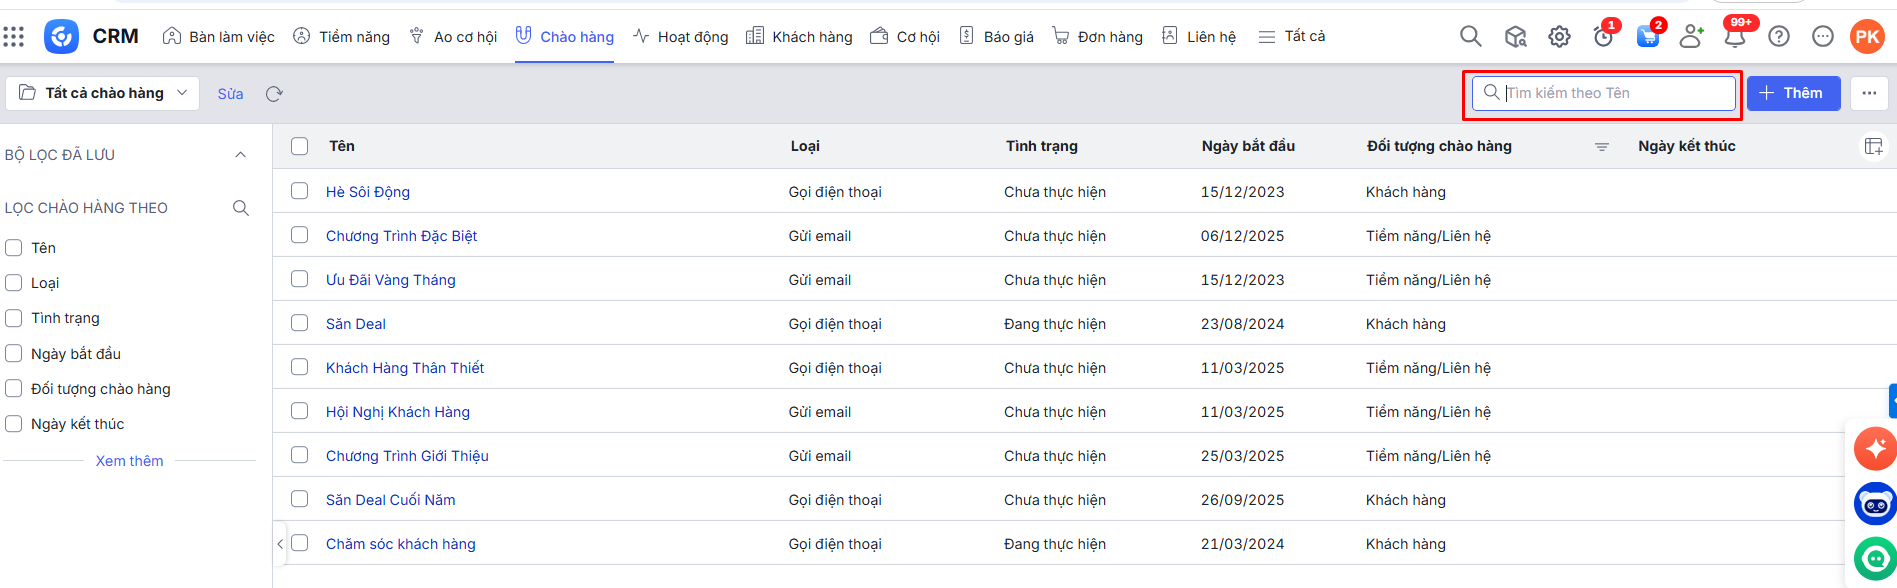The image size is (1897, 588).
Task: Open the shopping cart icon in header
Action: [x=1647, y=37]
